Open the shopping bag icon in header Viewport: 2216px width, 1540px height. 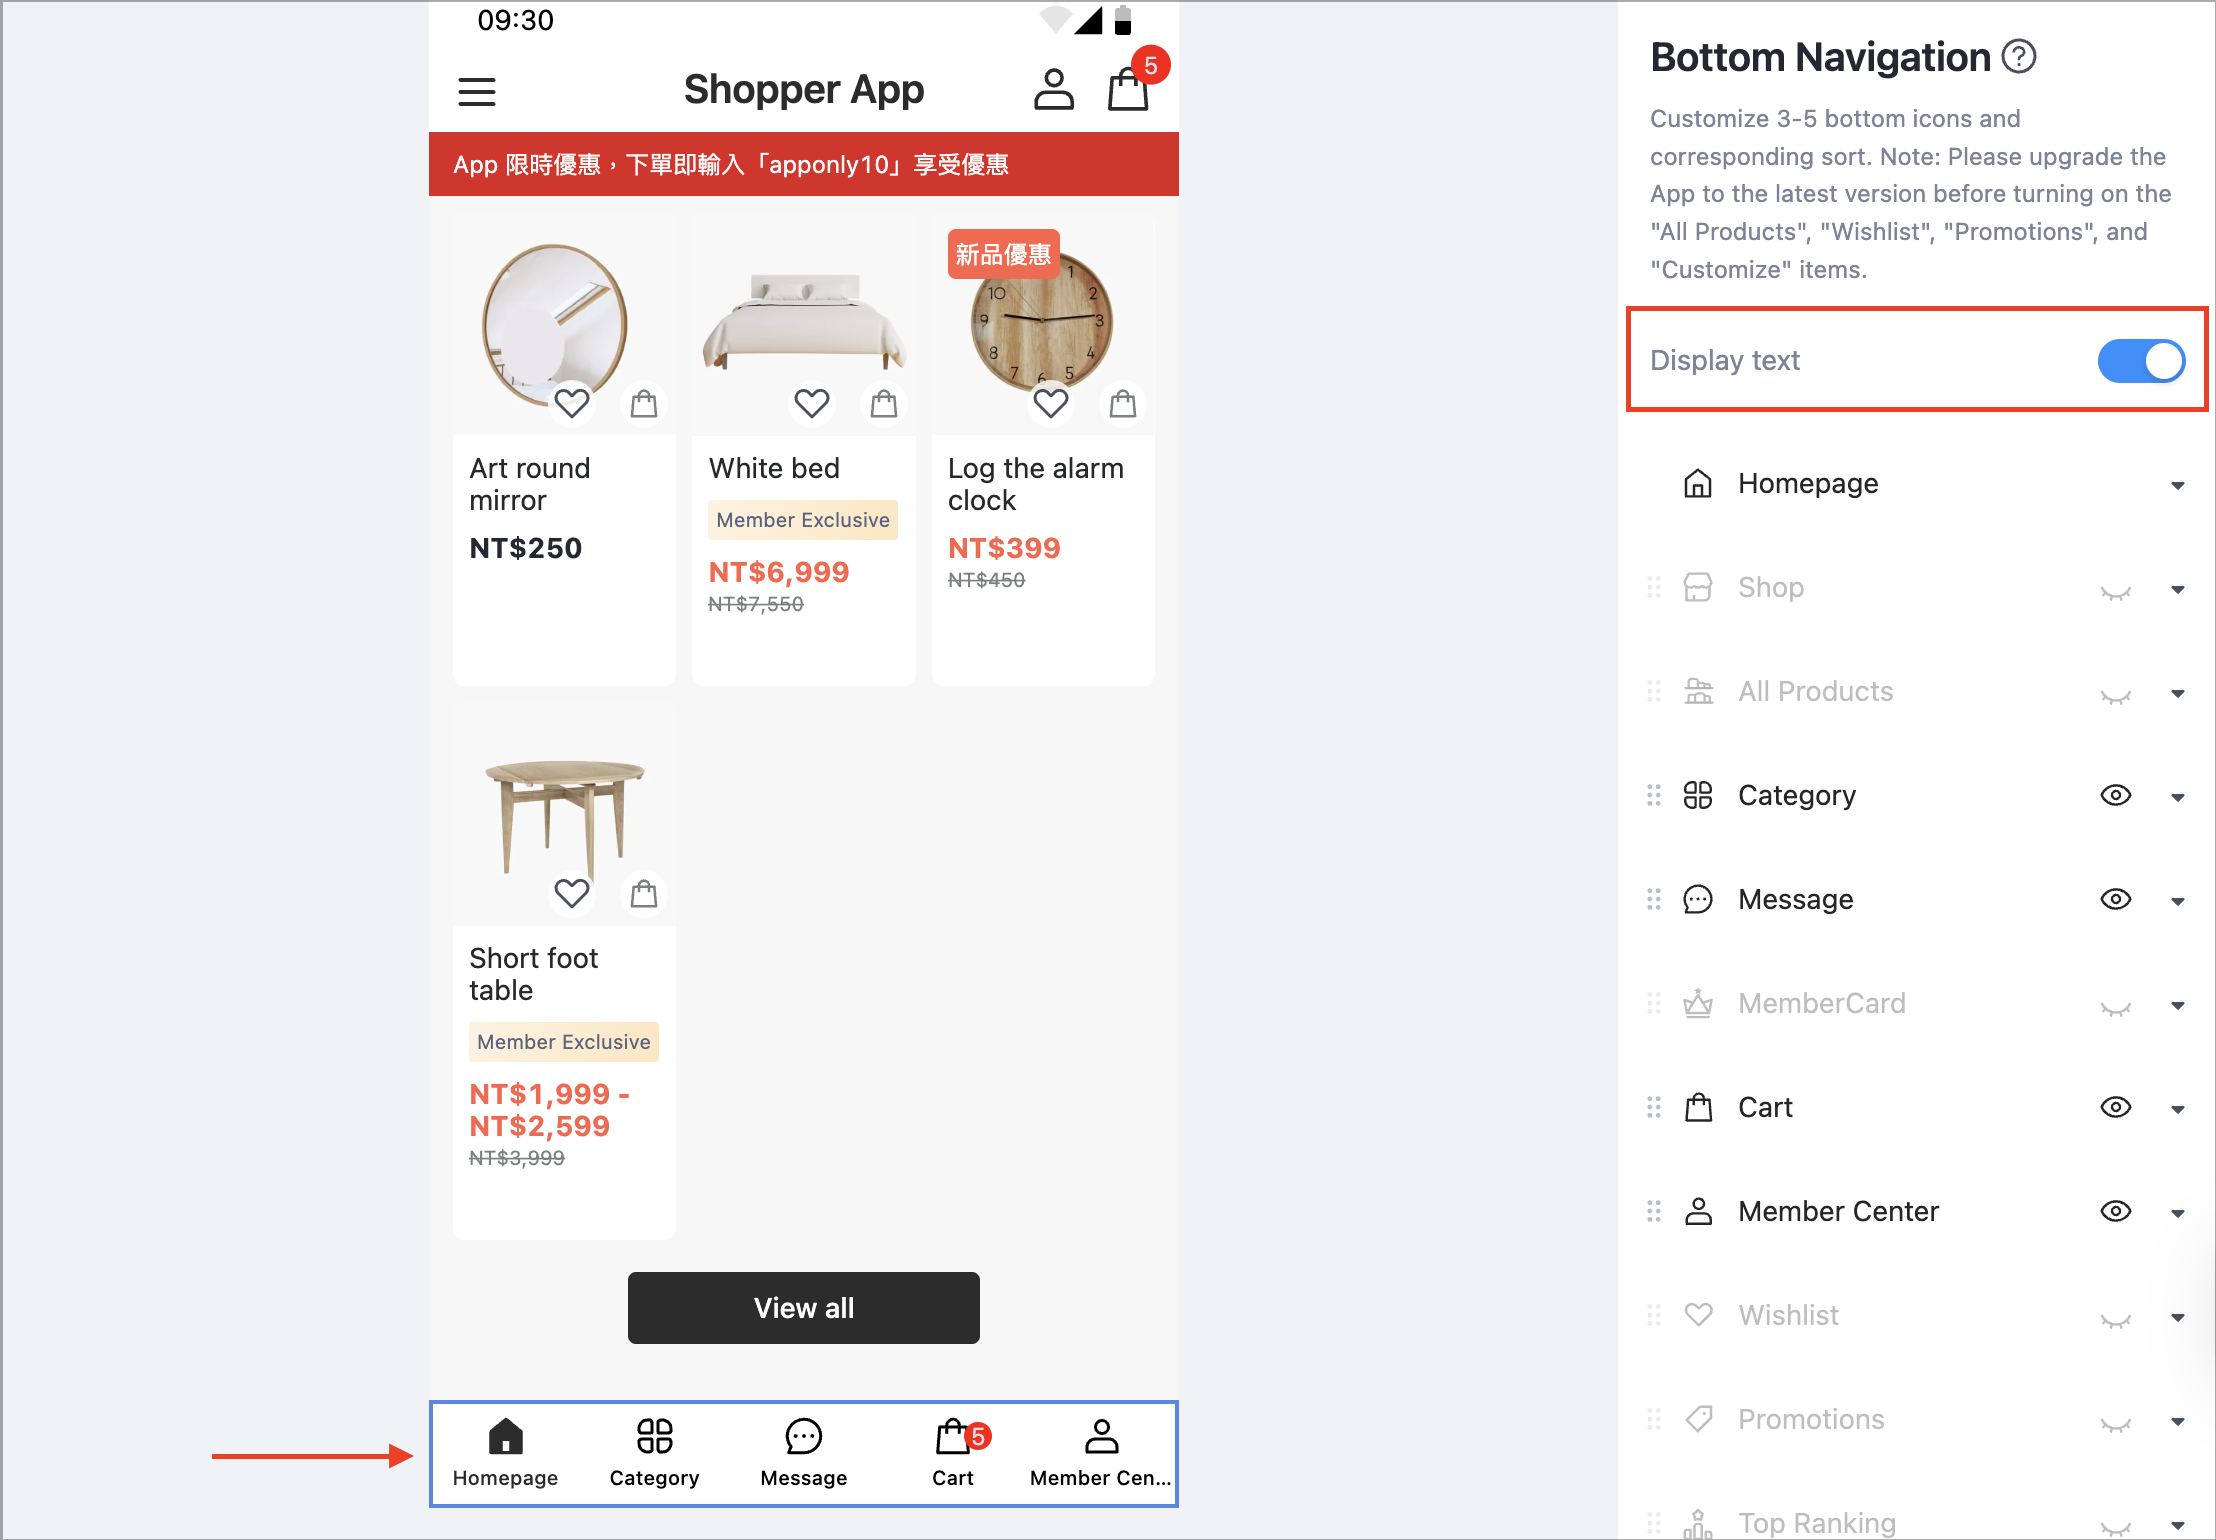coord(1128,90)
